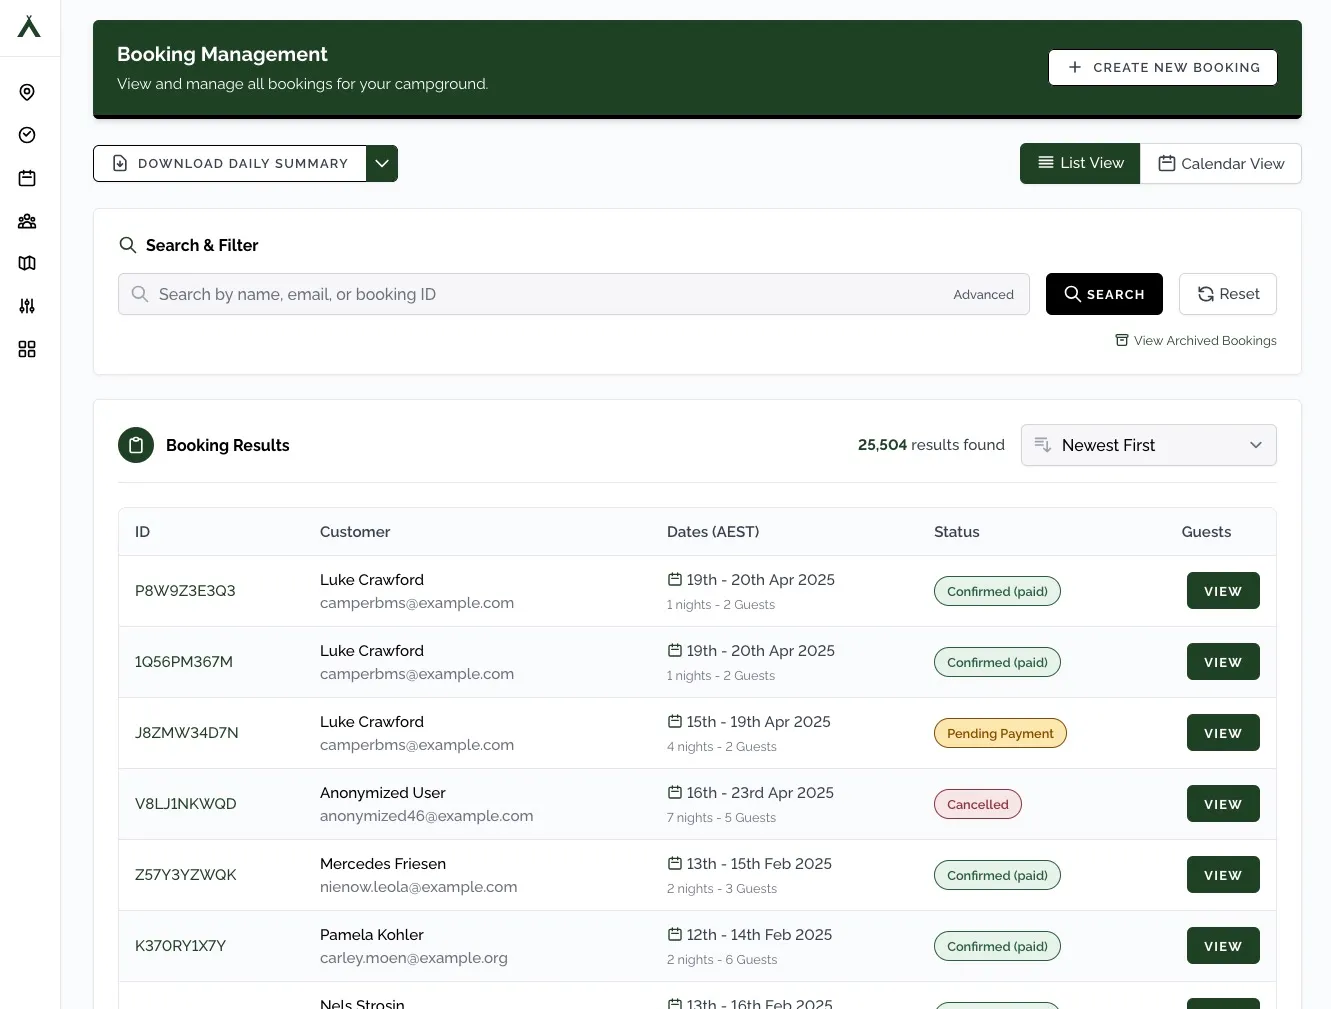Switch to List View tab
Screen dimensions: 1331x1009
click(x=1080, y=163)
